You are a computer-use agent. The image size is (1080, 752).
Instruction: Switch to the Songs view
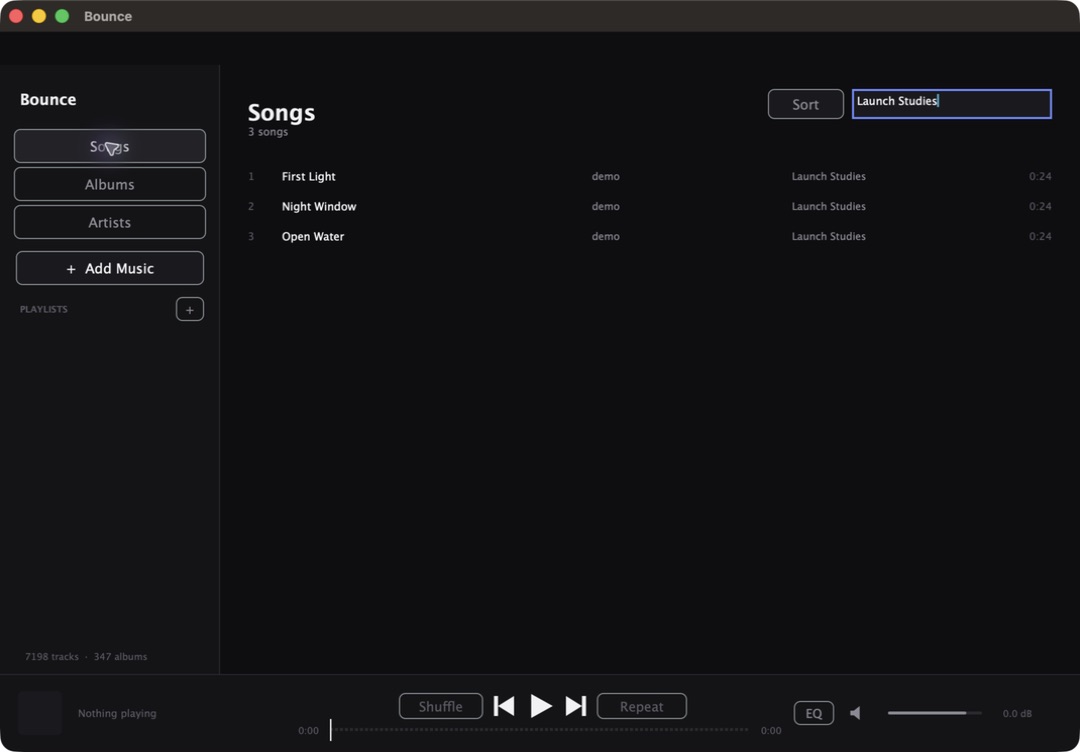[110, 146]
